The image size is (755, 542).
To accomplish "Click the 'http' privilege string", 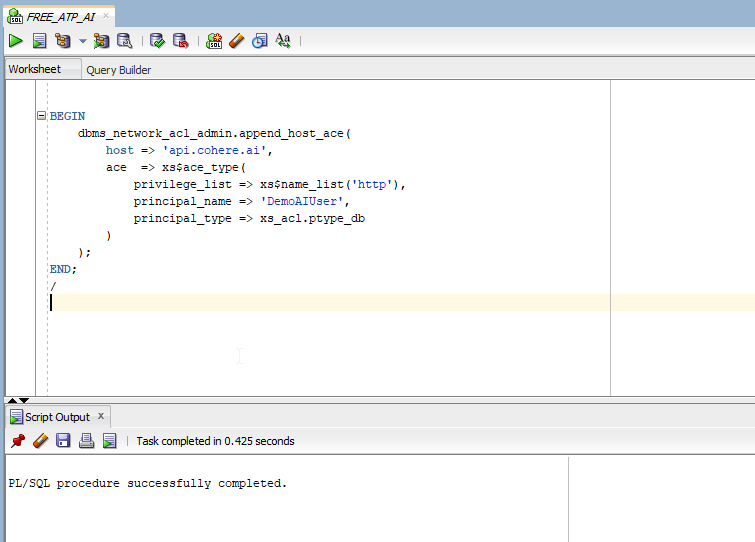I will (372, 185).
